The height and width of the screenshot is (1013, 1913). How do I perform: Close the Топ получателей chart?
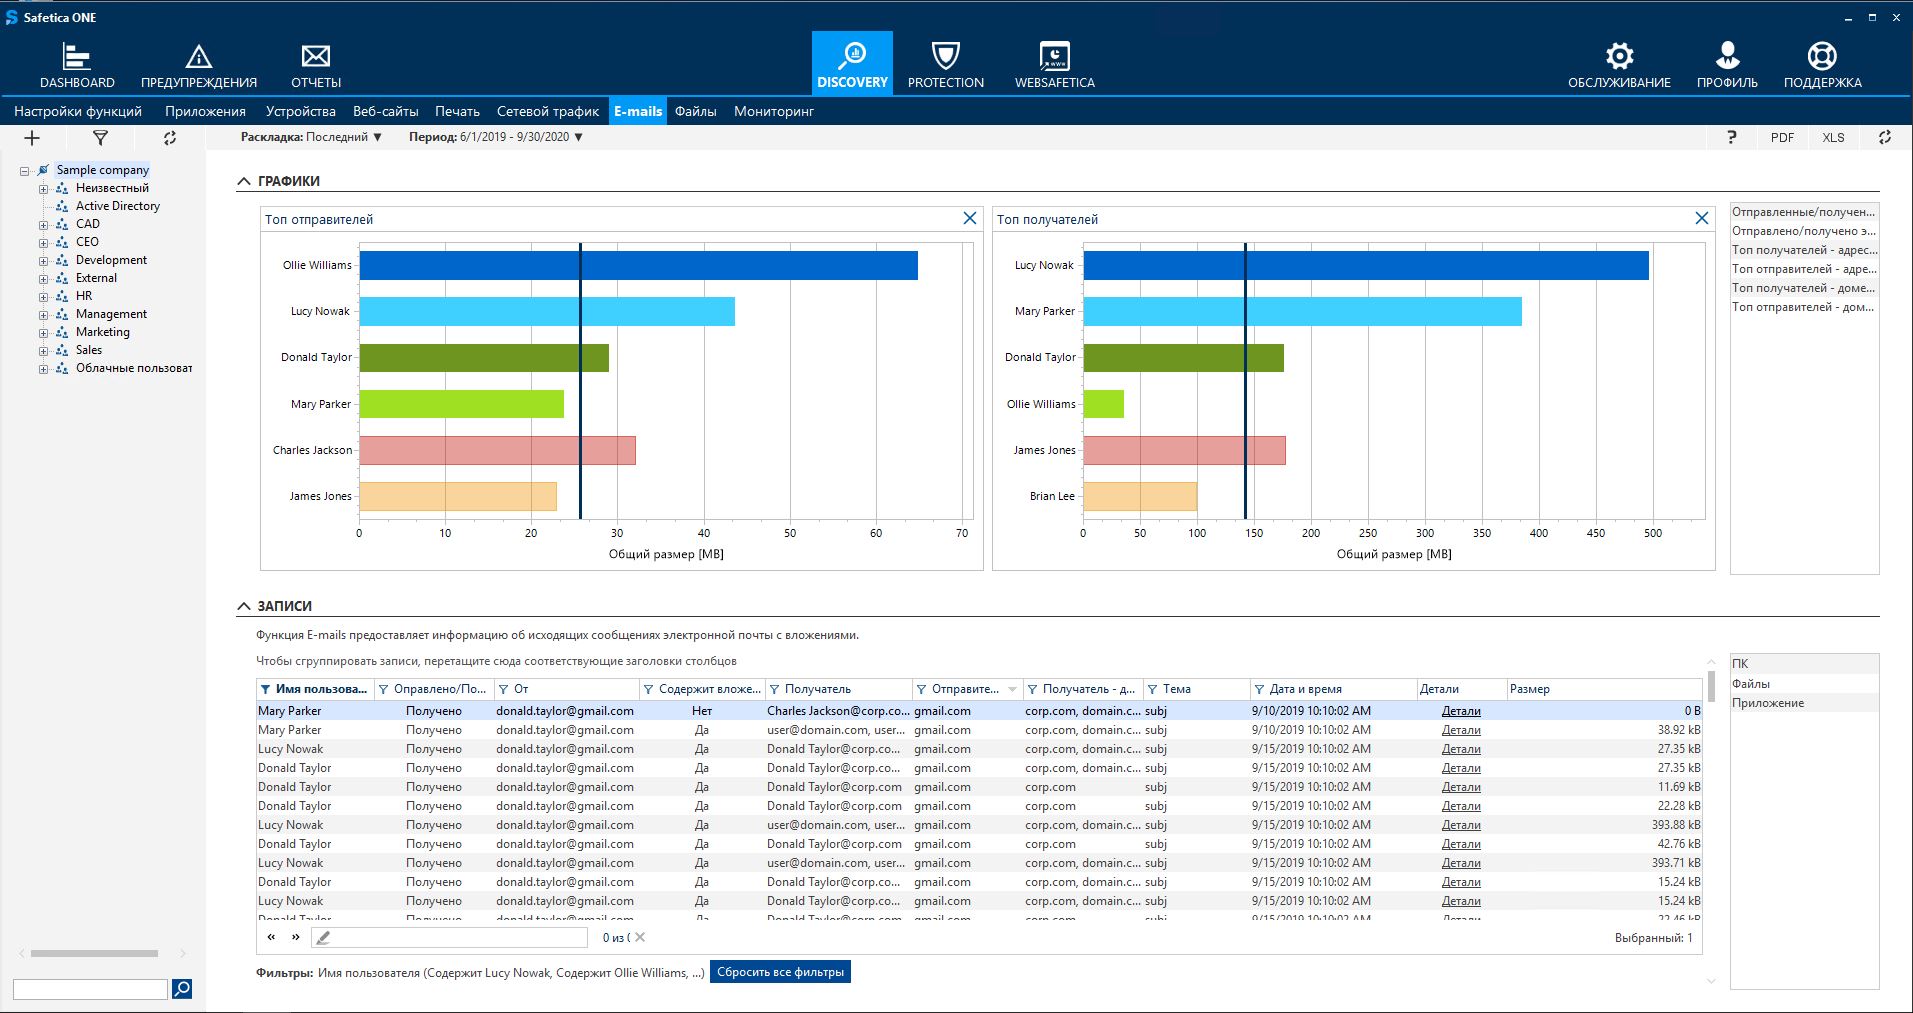[x=1701, y=218]
